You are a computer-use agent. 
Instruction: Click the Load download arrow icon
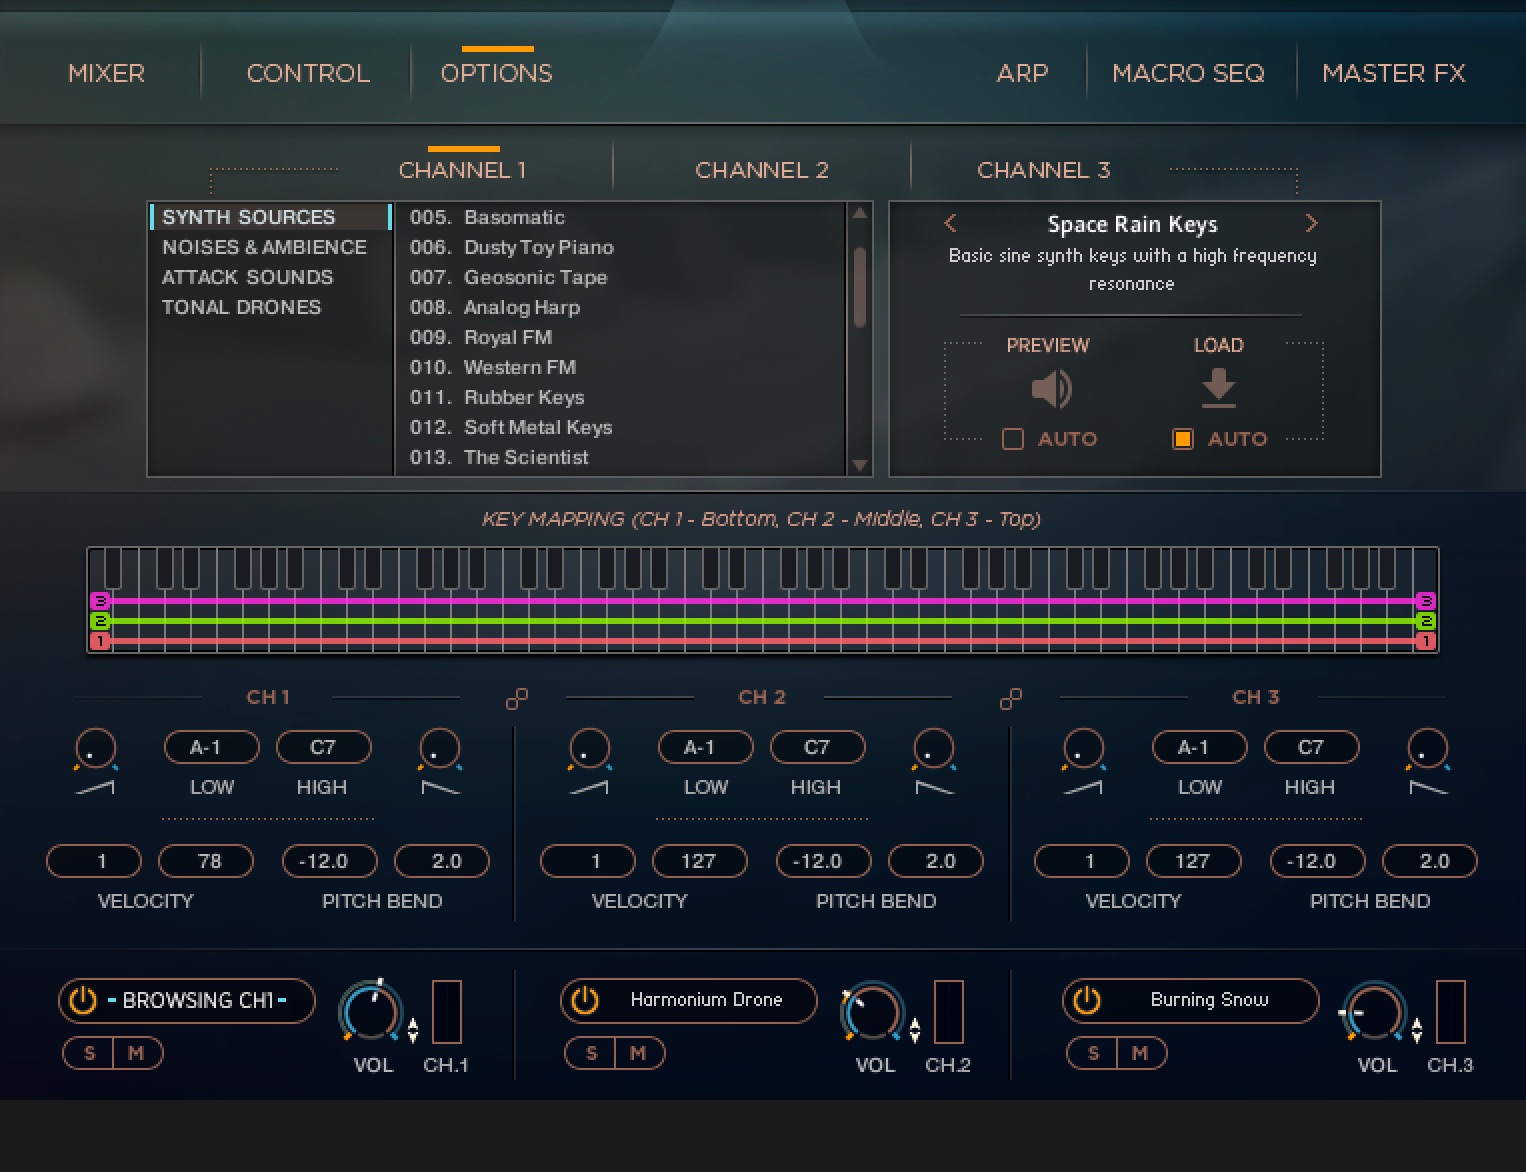pos(1218,387)
